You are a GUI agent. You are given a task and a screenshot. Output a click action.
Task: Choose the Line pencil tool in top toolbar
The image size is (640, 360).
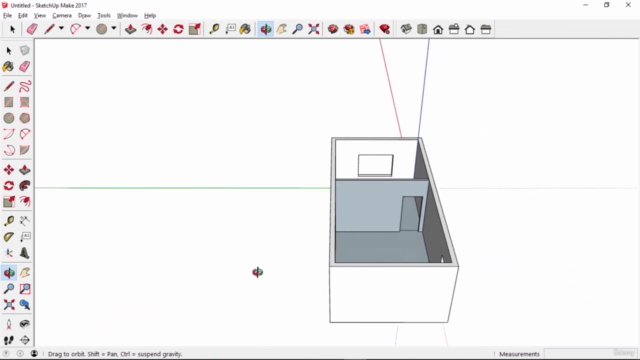[49, 29]
